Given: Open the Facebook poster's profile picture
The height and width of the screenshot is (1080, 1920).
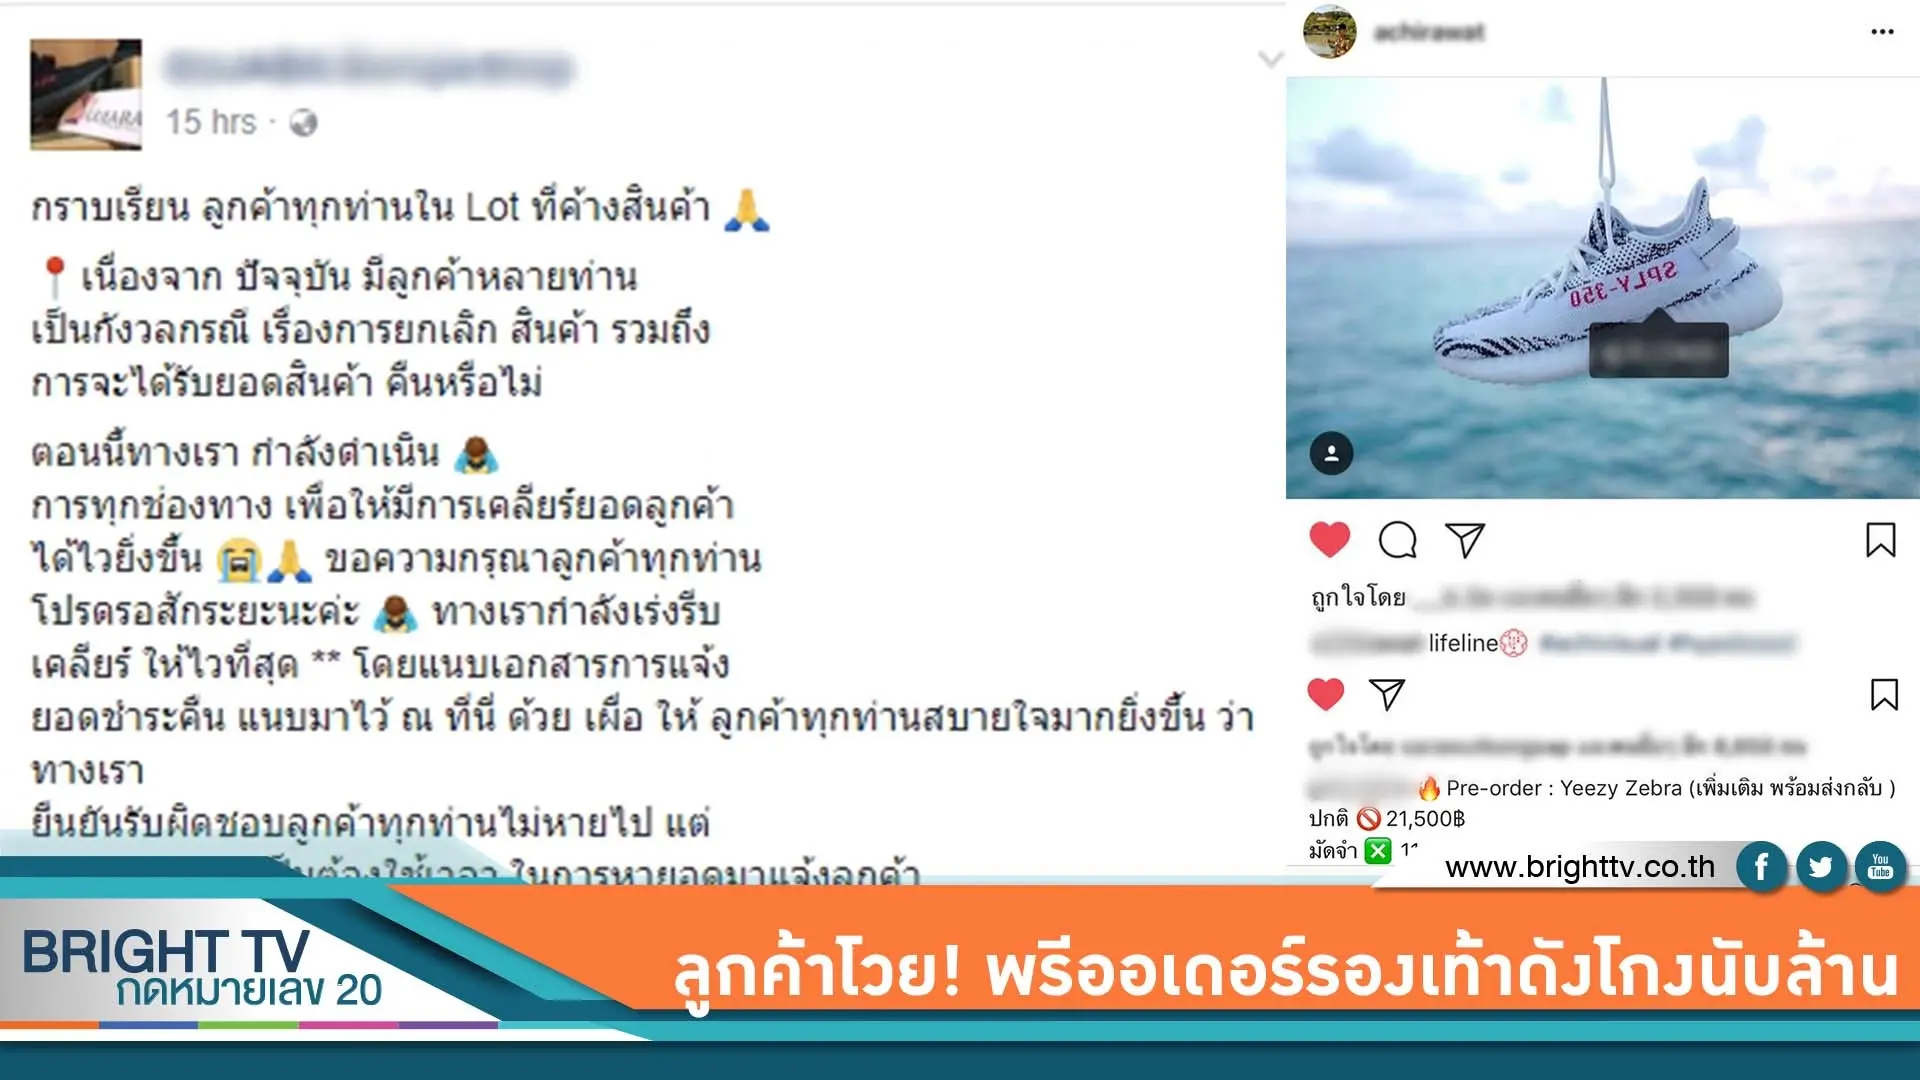Looking at the screenshot, I should click(86, 95).
